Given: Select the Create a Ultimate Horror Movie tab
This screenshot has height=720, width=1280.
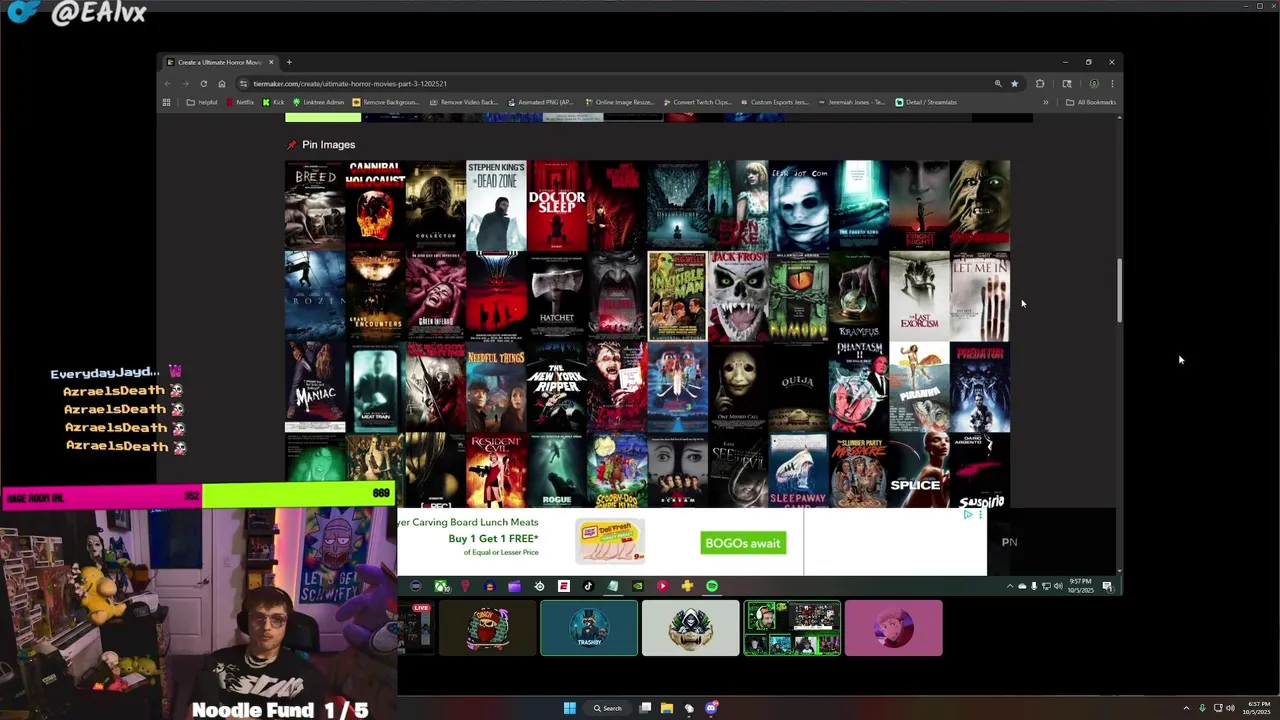Looking at the screenshot, I should [x=220, y=62].
